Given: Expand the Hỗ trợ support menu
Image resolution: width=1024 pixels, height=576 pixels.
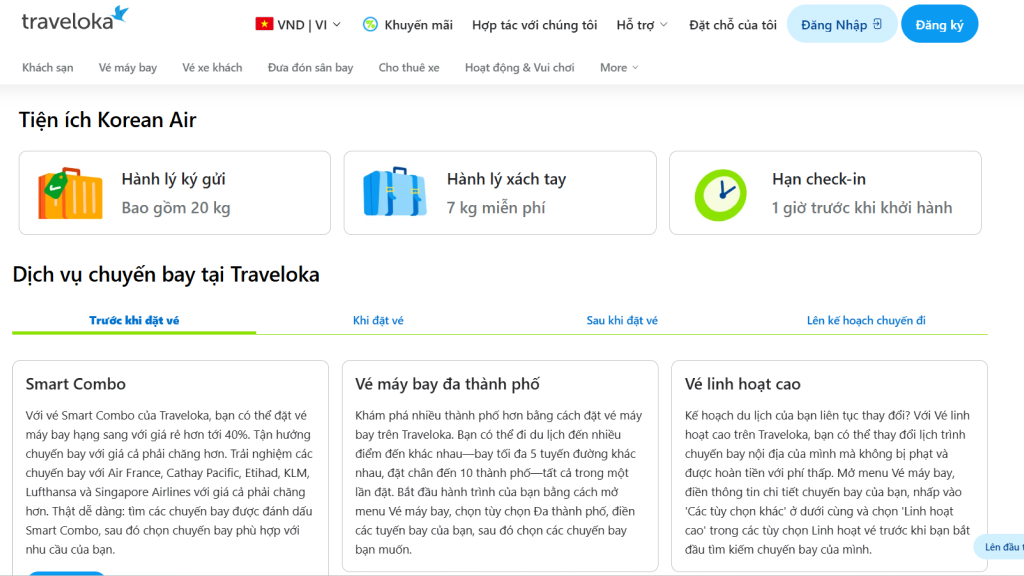Looking at the screenshot, I should coord(642,25).
